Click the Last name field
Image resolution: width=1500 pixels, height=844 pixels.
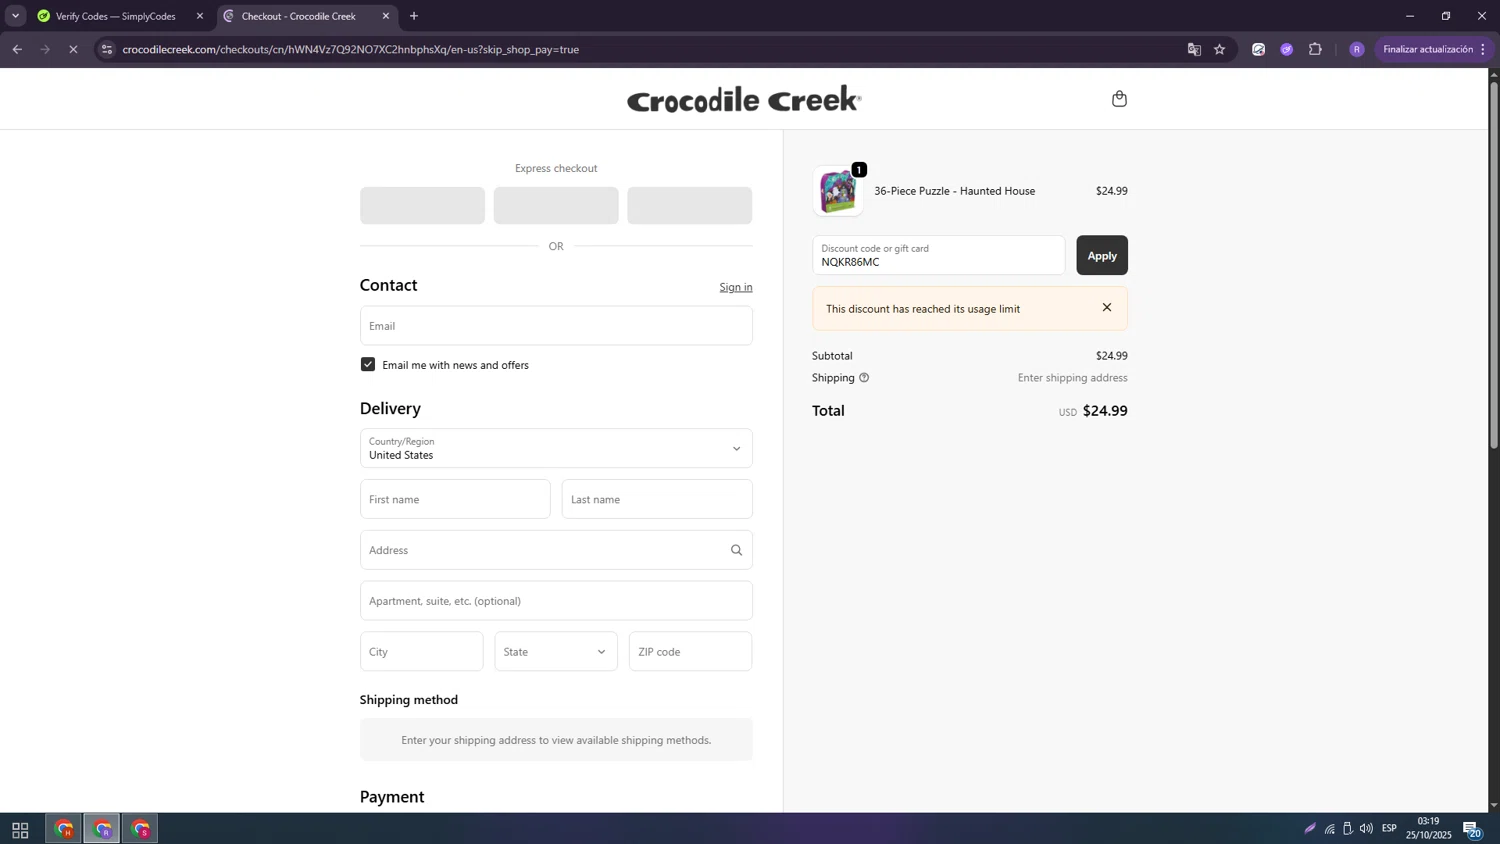coord(657,499)
